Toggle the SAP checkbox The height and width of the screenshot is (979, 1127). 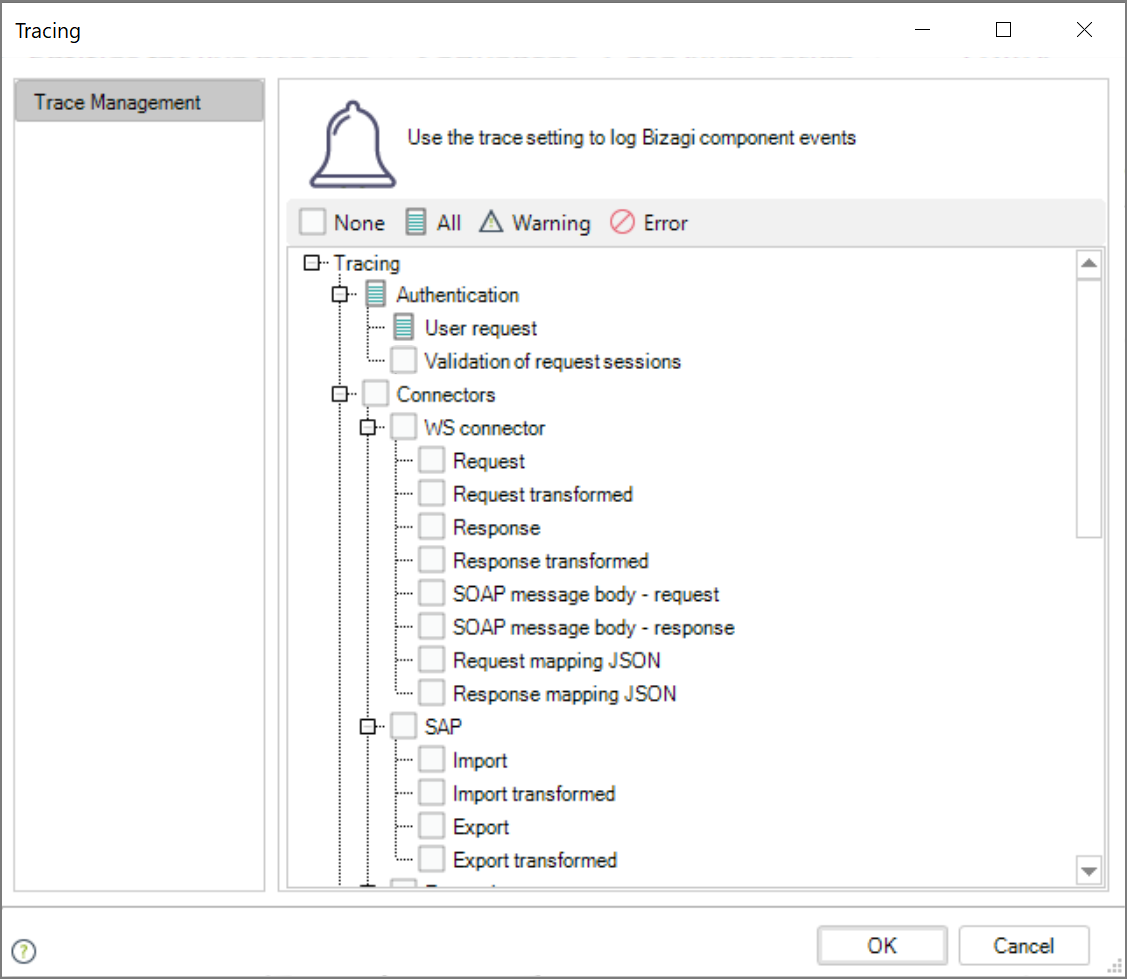(403, 726)
